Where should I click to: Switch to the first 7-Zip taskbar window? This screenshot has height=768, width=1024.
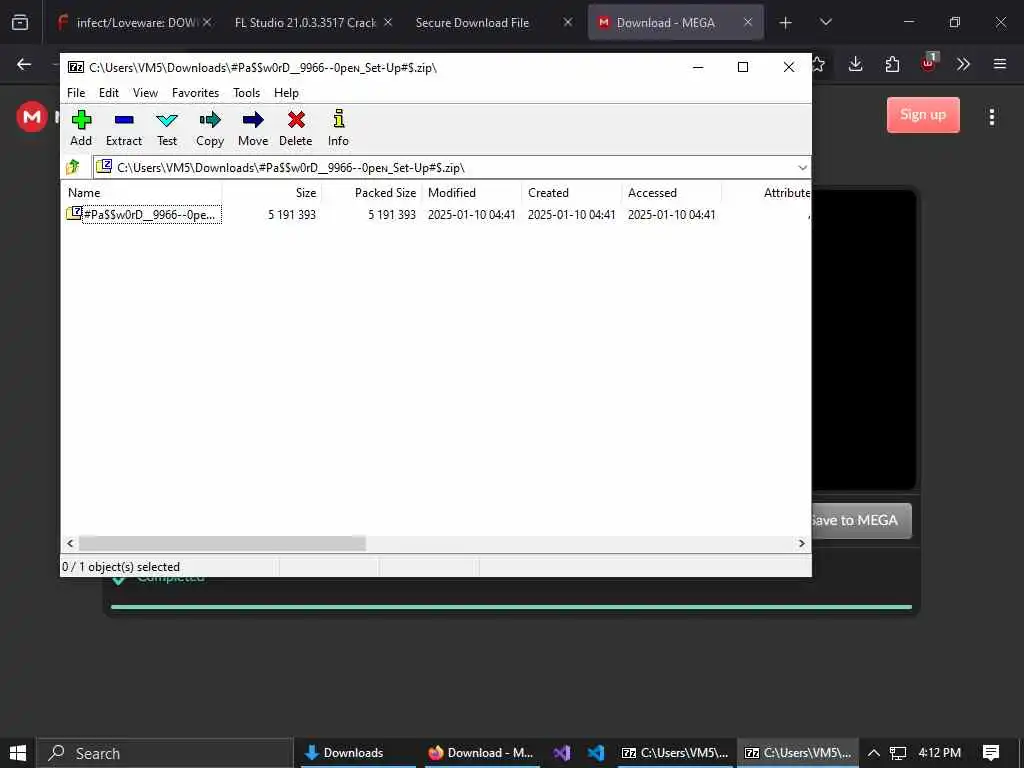[675, 753]
